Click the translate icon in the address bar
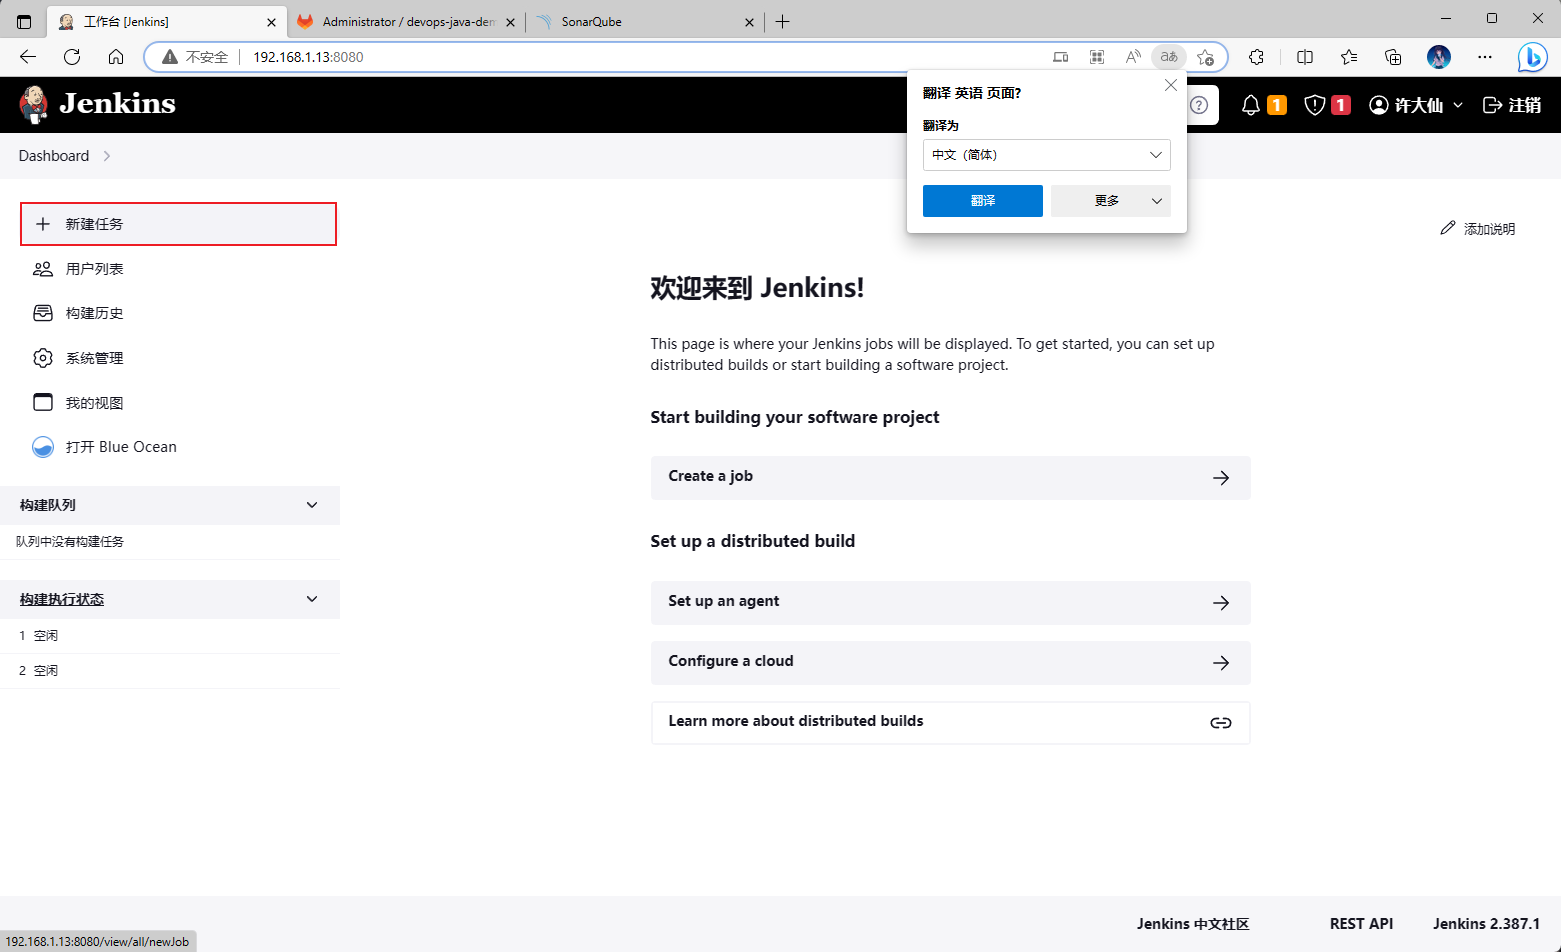The width and height of the screenshot is (1561, 952). pos(1169,57)
